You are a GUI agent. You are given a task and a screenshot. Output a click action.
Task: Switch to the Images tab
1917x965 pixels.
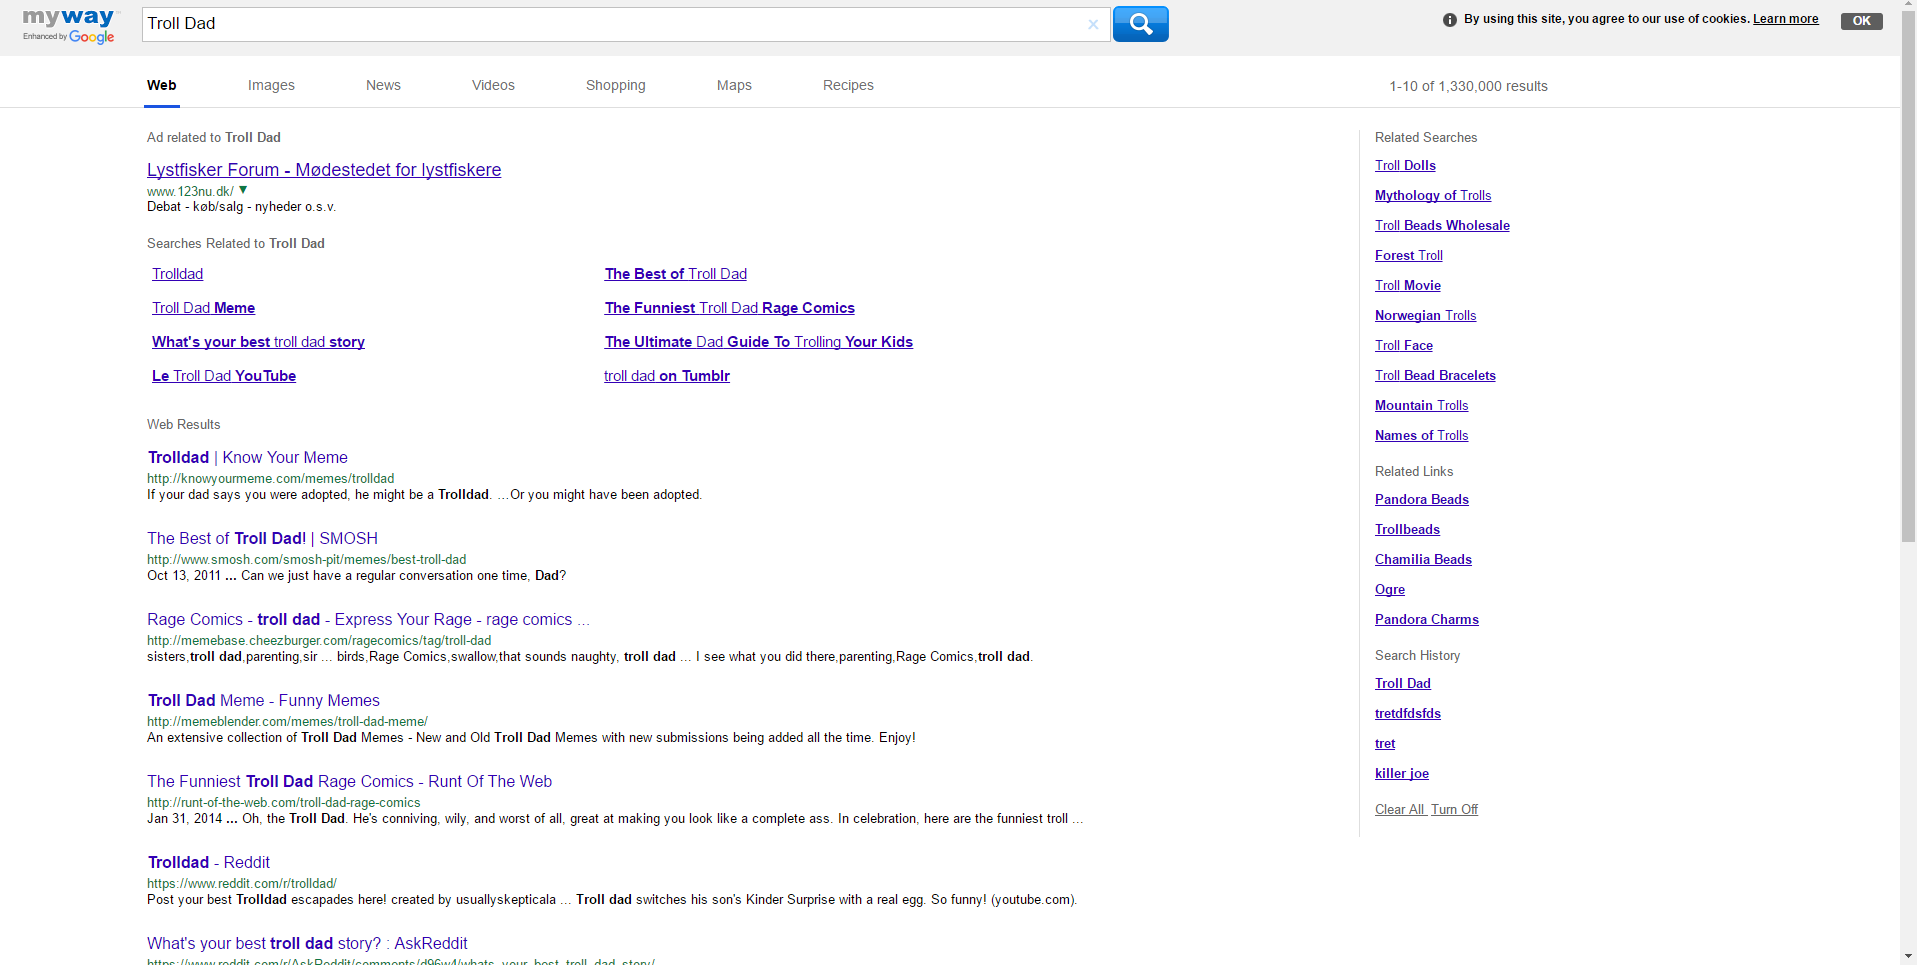tap(271, 85)
